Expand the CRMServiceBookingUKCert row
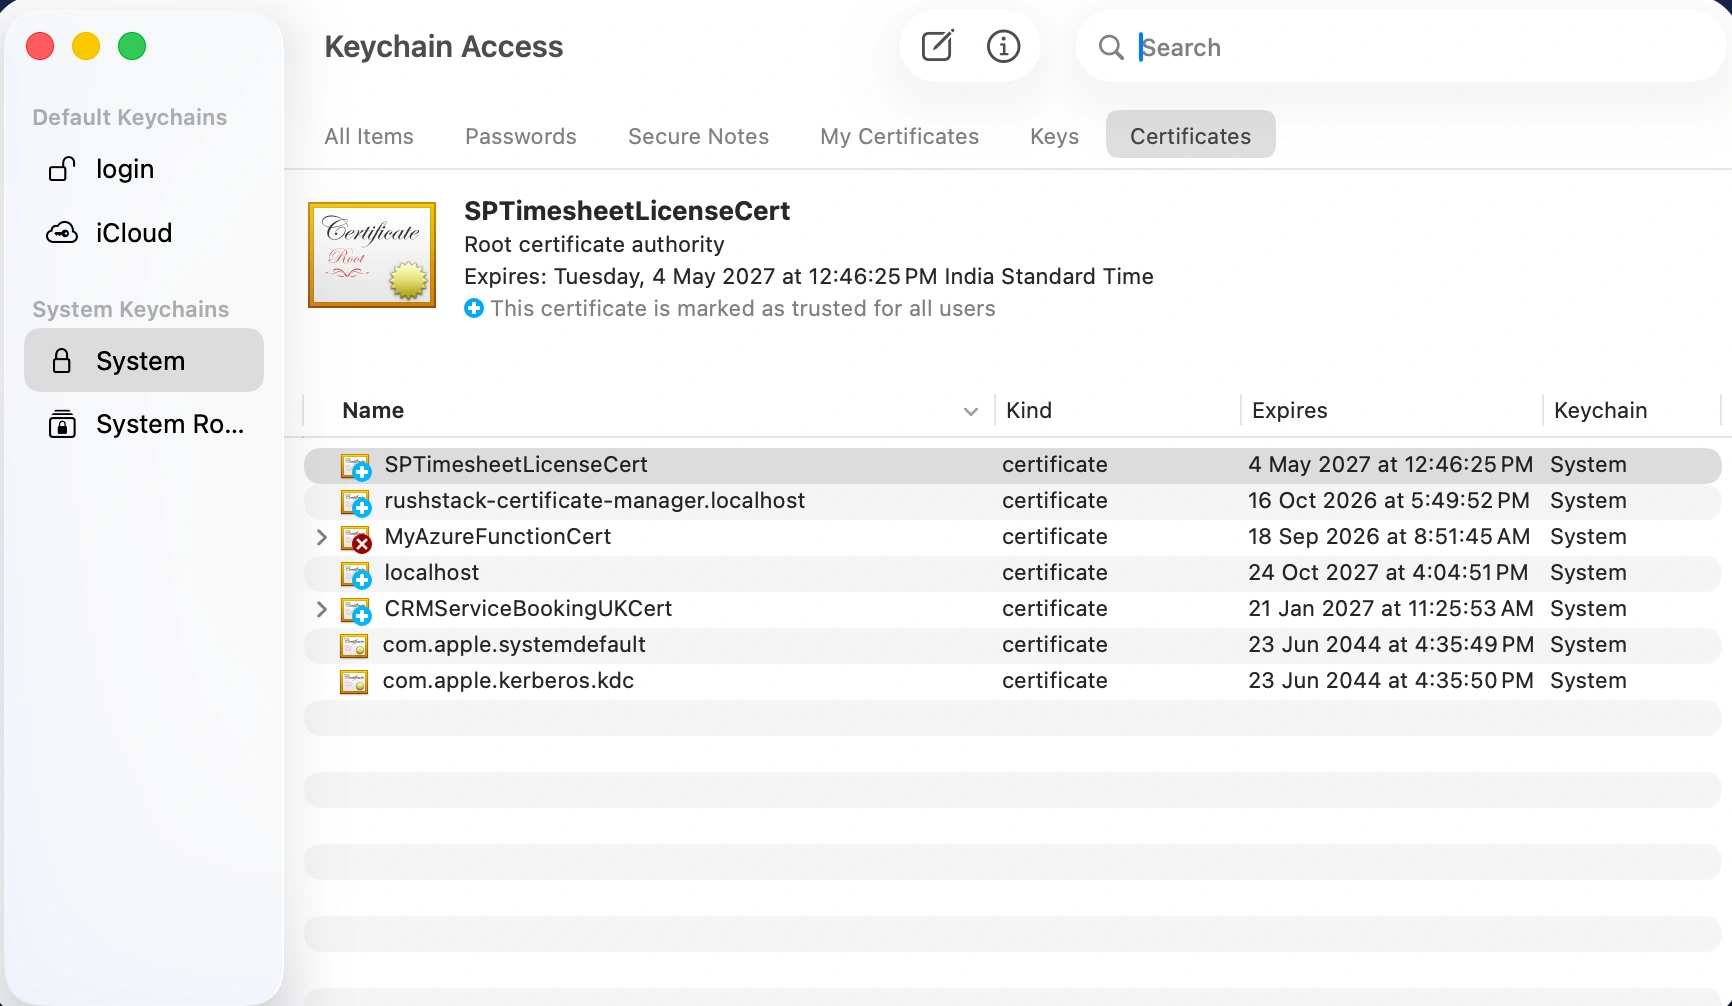This screenshot has height=1006, width=1732. coord(321,609)
